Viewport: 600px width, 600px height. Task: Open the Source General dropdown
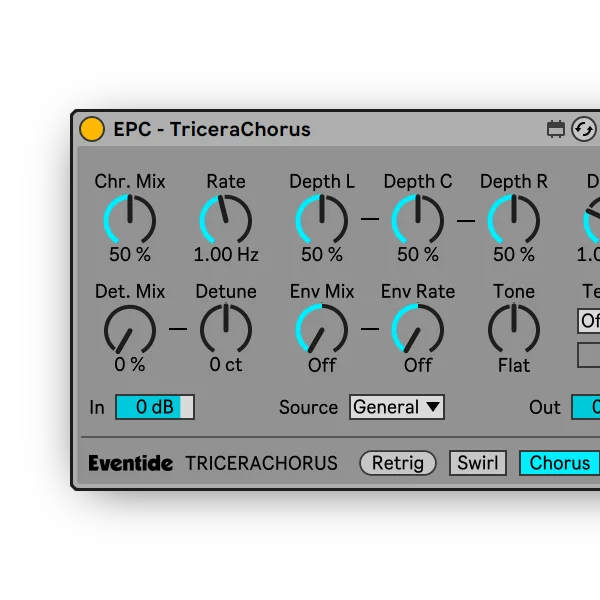coord(397,407)
